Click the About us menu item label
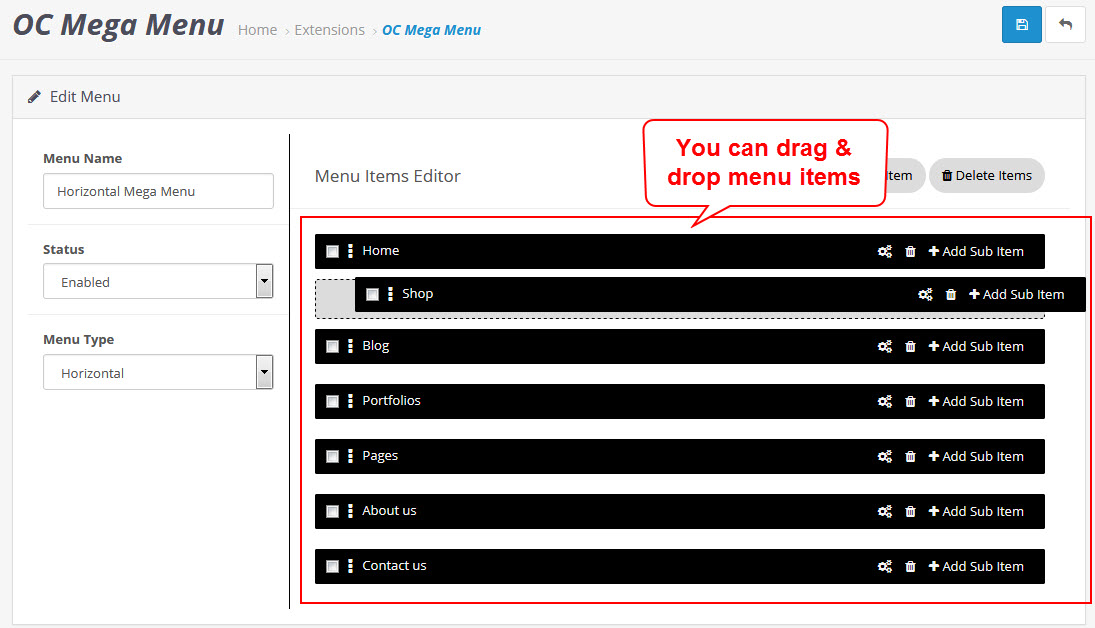 pos(389,511)
